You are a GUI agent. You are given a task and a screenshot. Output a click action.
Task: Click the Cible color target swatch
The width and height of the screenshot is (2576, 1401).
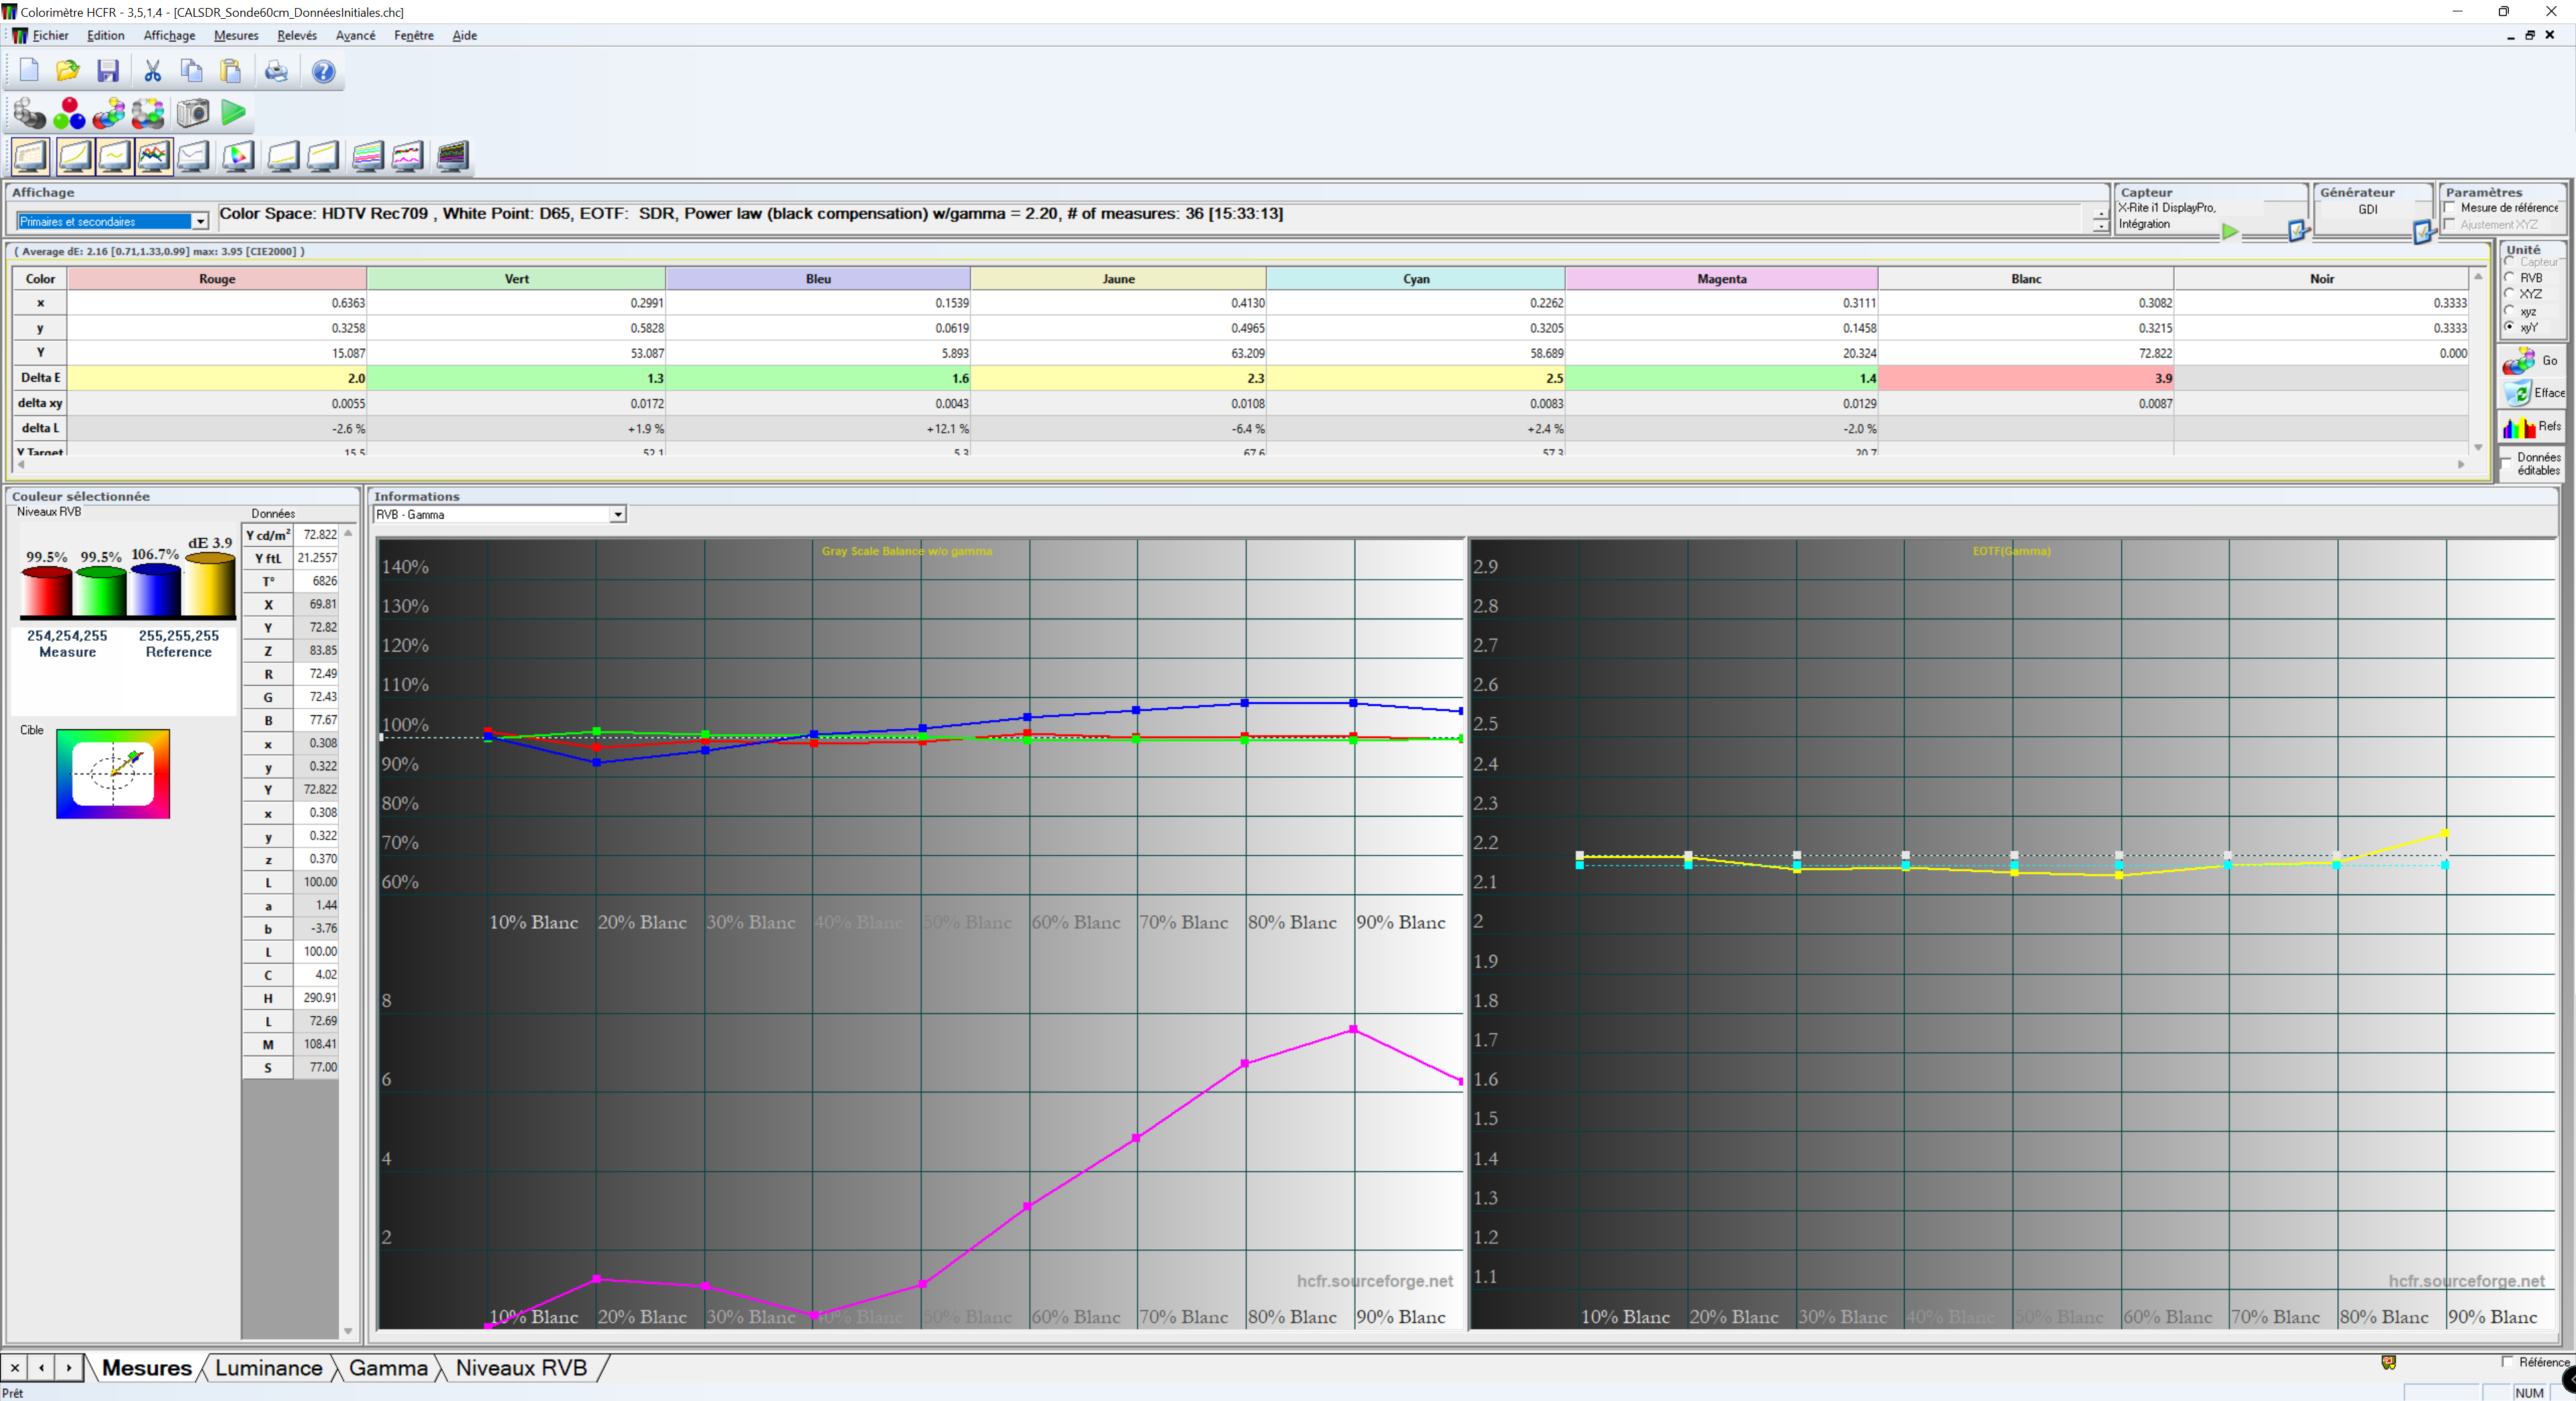[113, 773]
